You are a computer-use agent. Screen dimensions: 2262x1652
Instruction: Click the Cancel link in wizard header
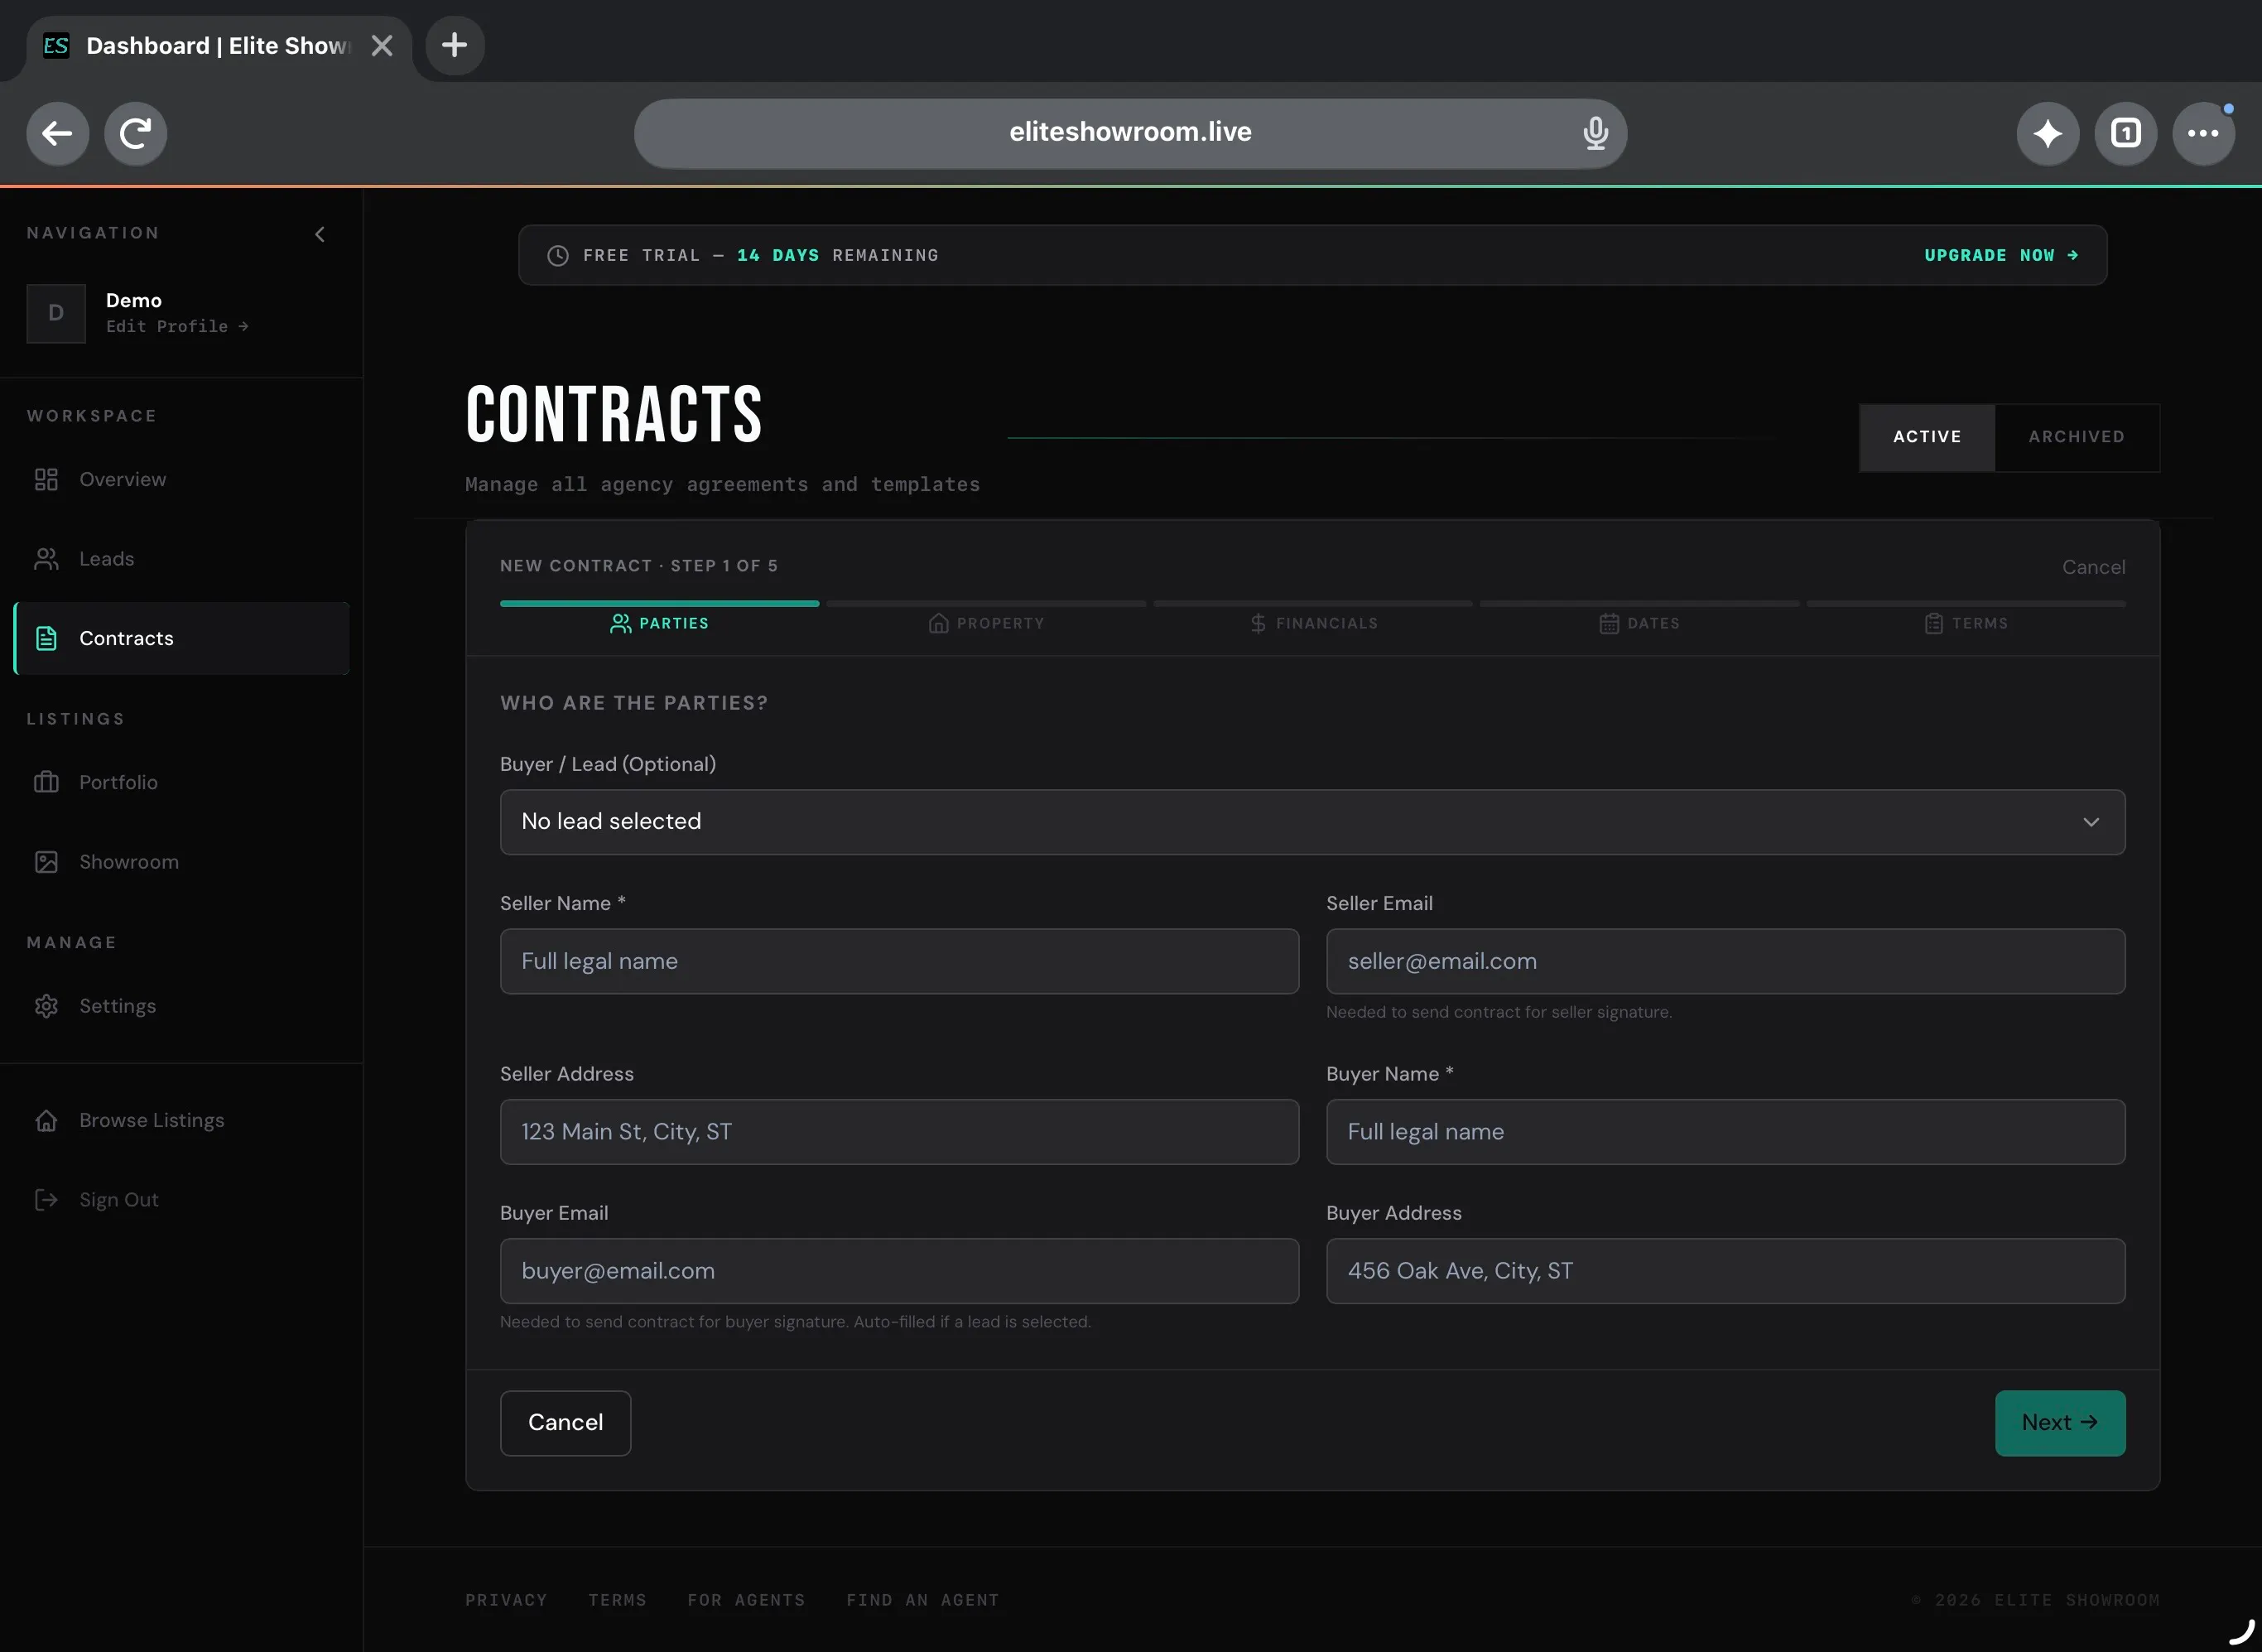(2093, 567)
